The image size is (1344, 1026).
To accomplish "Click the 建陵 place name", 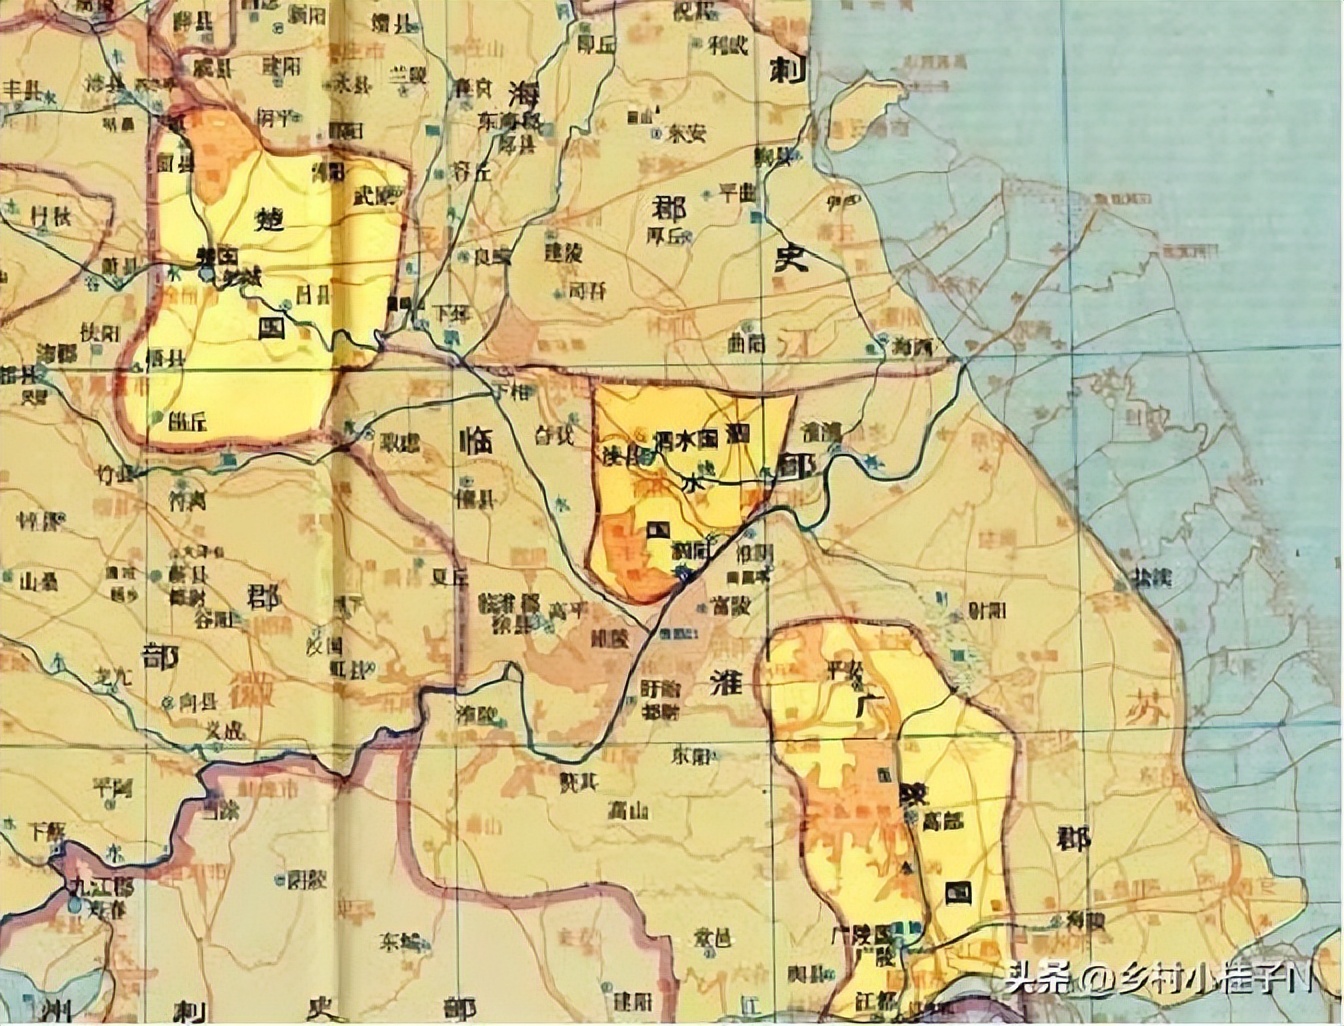I will pos(563,253).
